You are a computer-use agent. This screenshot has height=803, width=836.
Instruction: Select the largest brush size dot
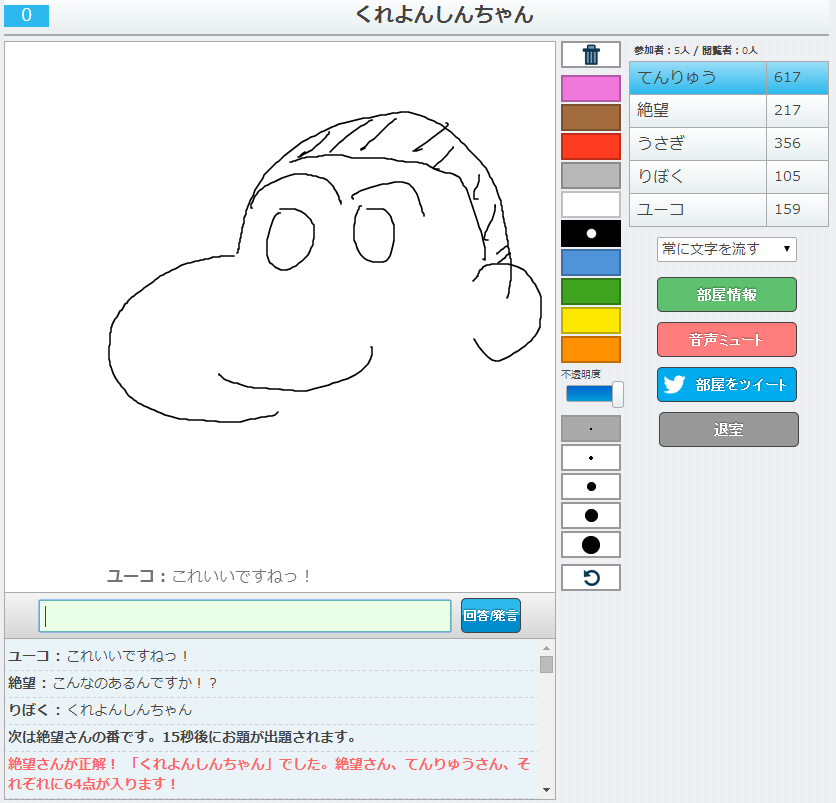tap(591, 544)
